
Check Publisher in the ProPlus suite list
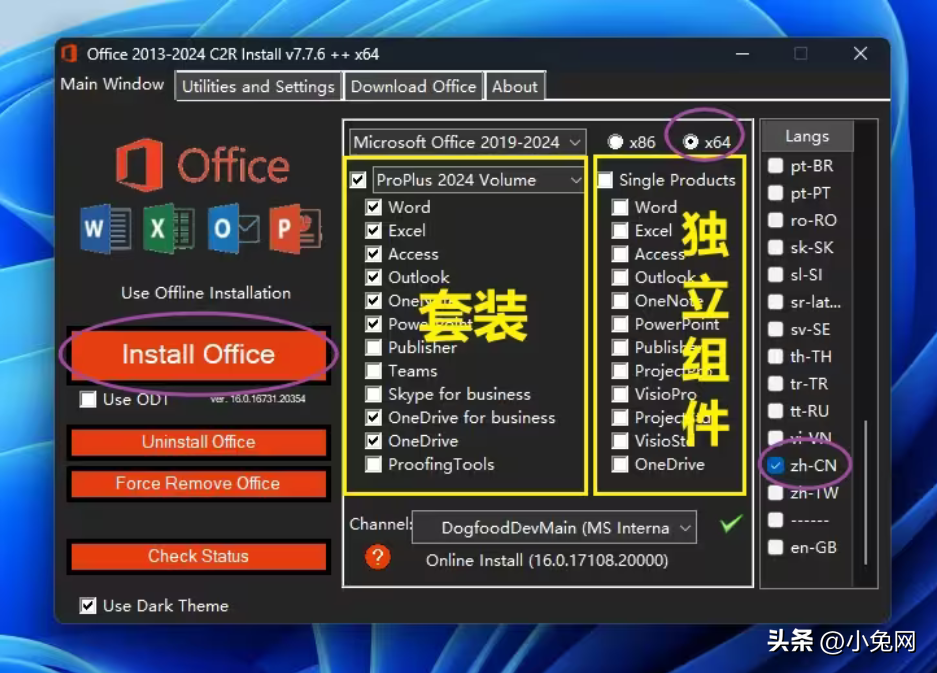[x=373, y=347]
